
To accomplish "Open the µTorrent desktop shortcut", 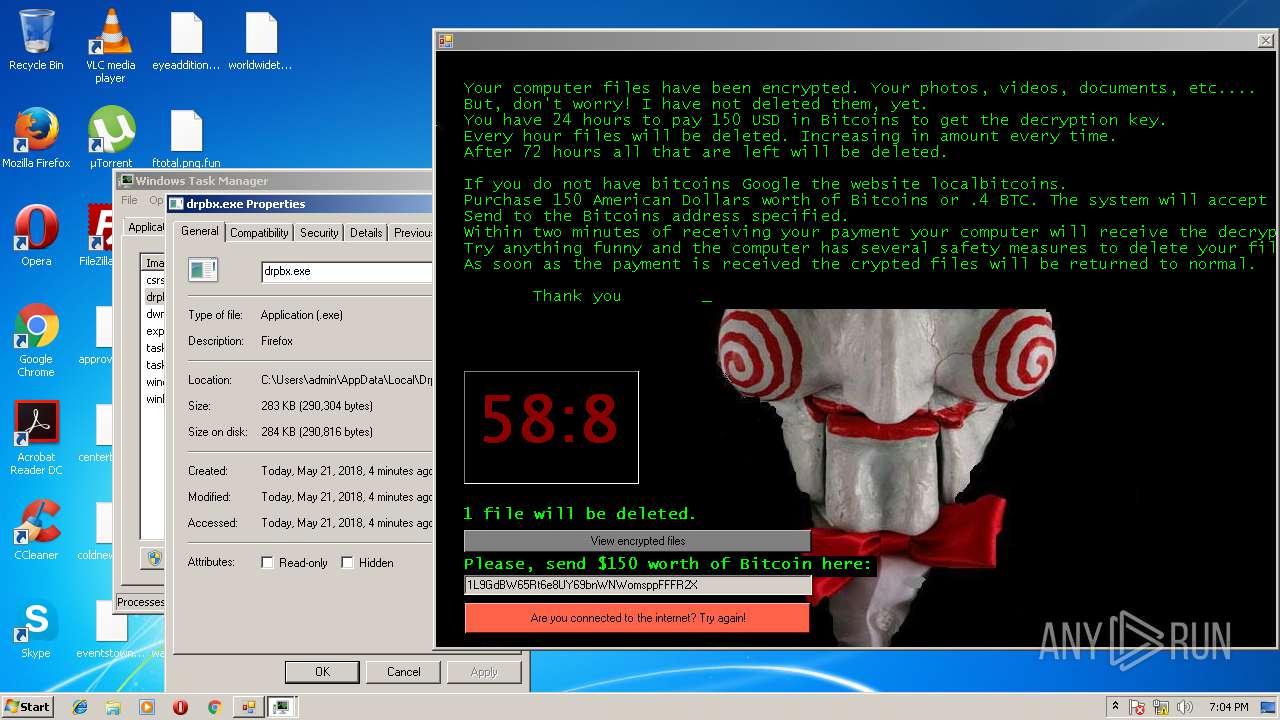I will point(110,138).
